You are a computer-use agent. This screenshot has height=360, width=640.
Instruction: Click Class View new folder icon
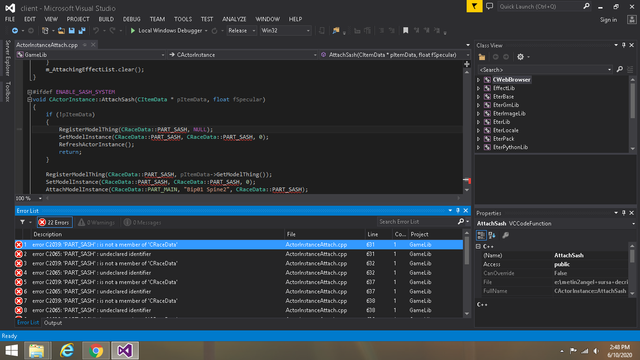click(482, 57)
